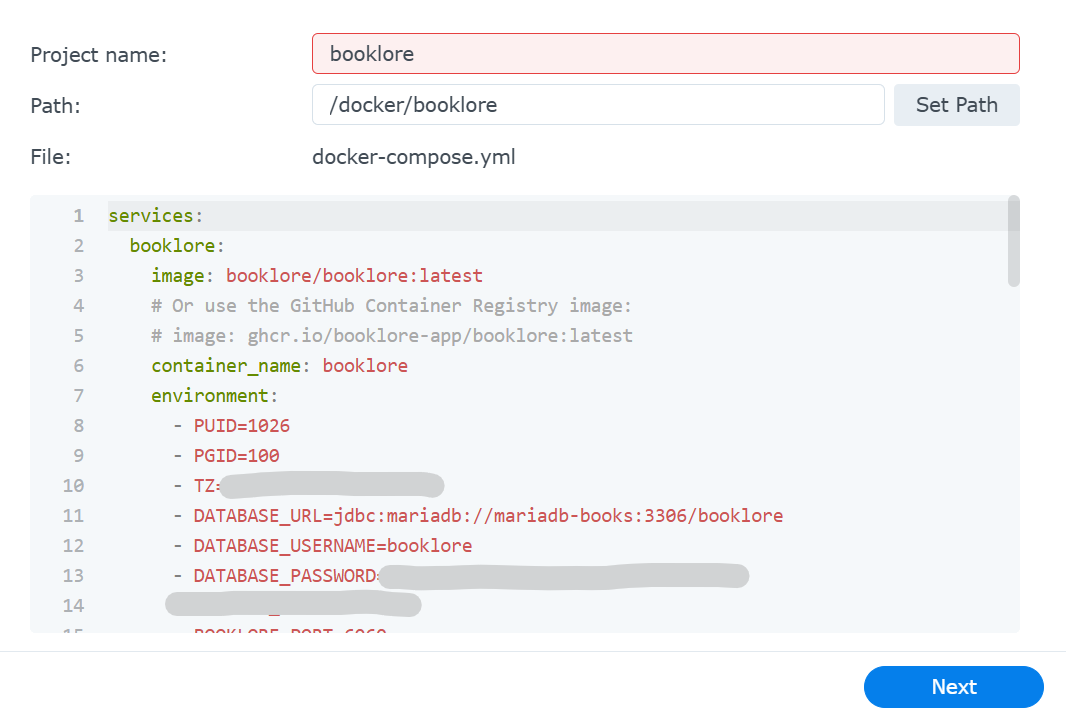Click the TZ environment variable line

click(206, 486)
